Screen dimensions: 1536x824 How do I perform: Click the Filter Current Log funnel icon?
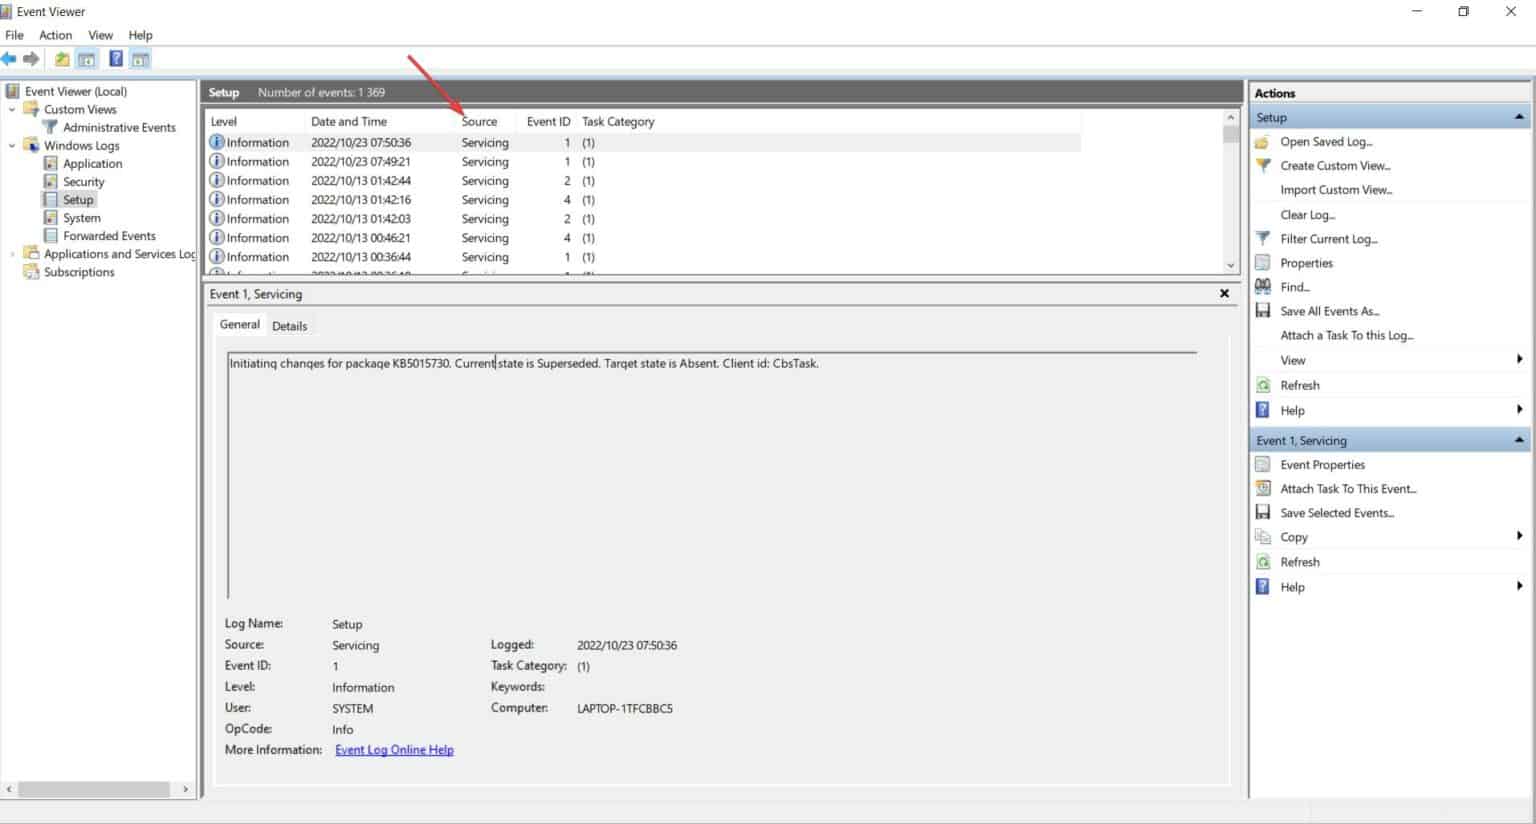click(x=1262, y=238)
